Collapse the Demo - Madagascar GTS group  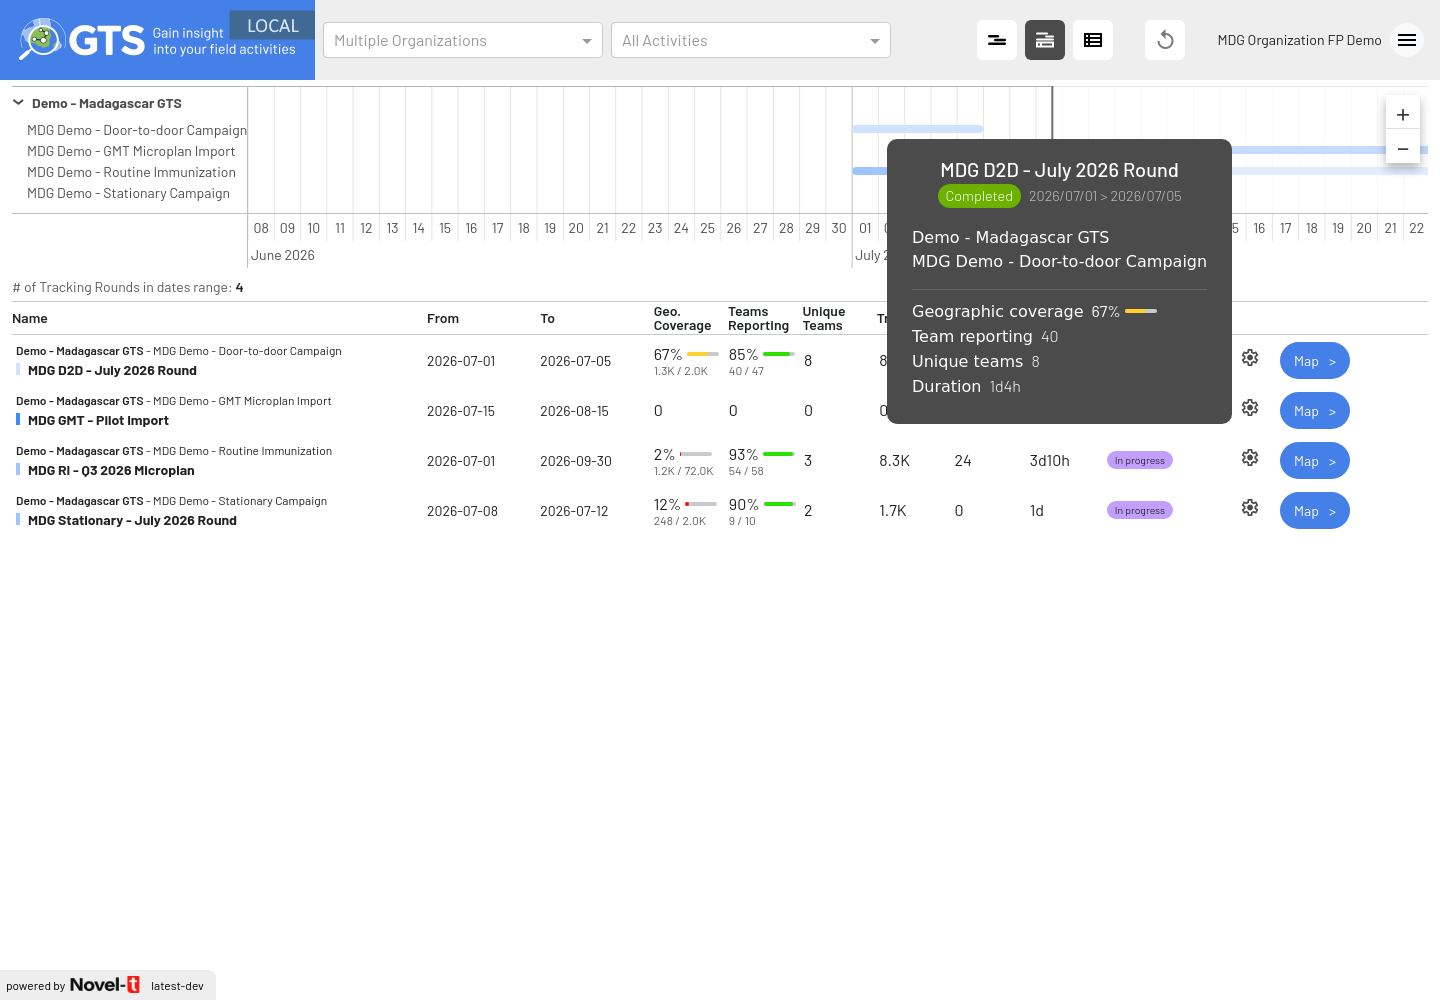click(x=18, y=102)
